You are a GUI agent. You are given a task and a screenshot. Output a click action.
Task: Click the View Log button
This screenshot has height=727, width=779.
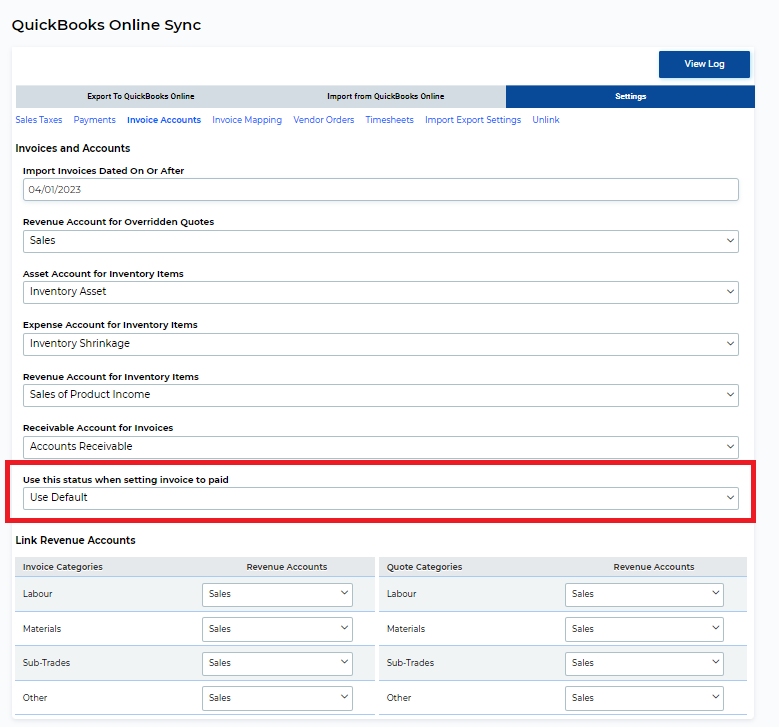[x=704, y=64]
